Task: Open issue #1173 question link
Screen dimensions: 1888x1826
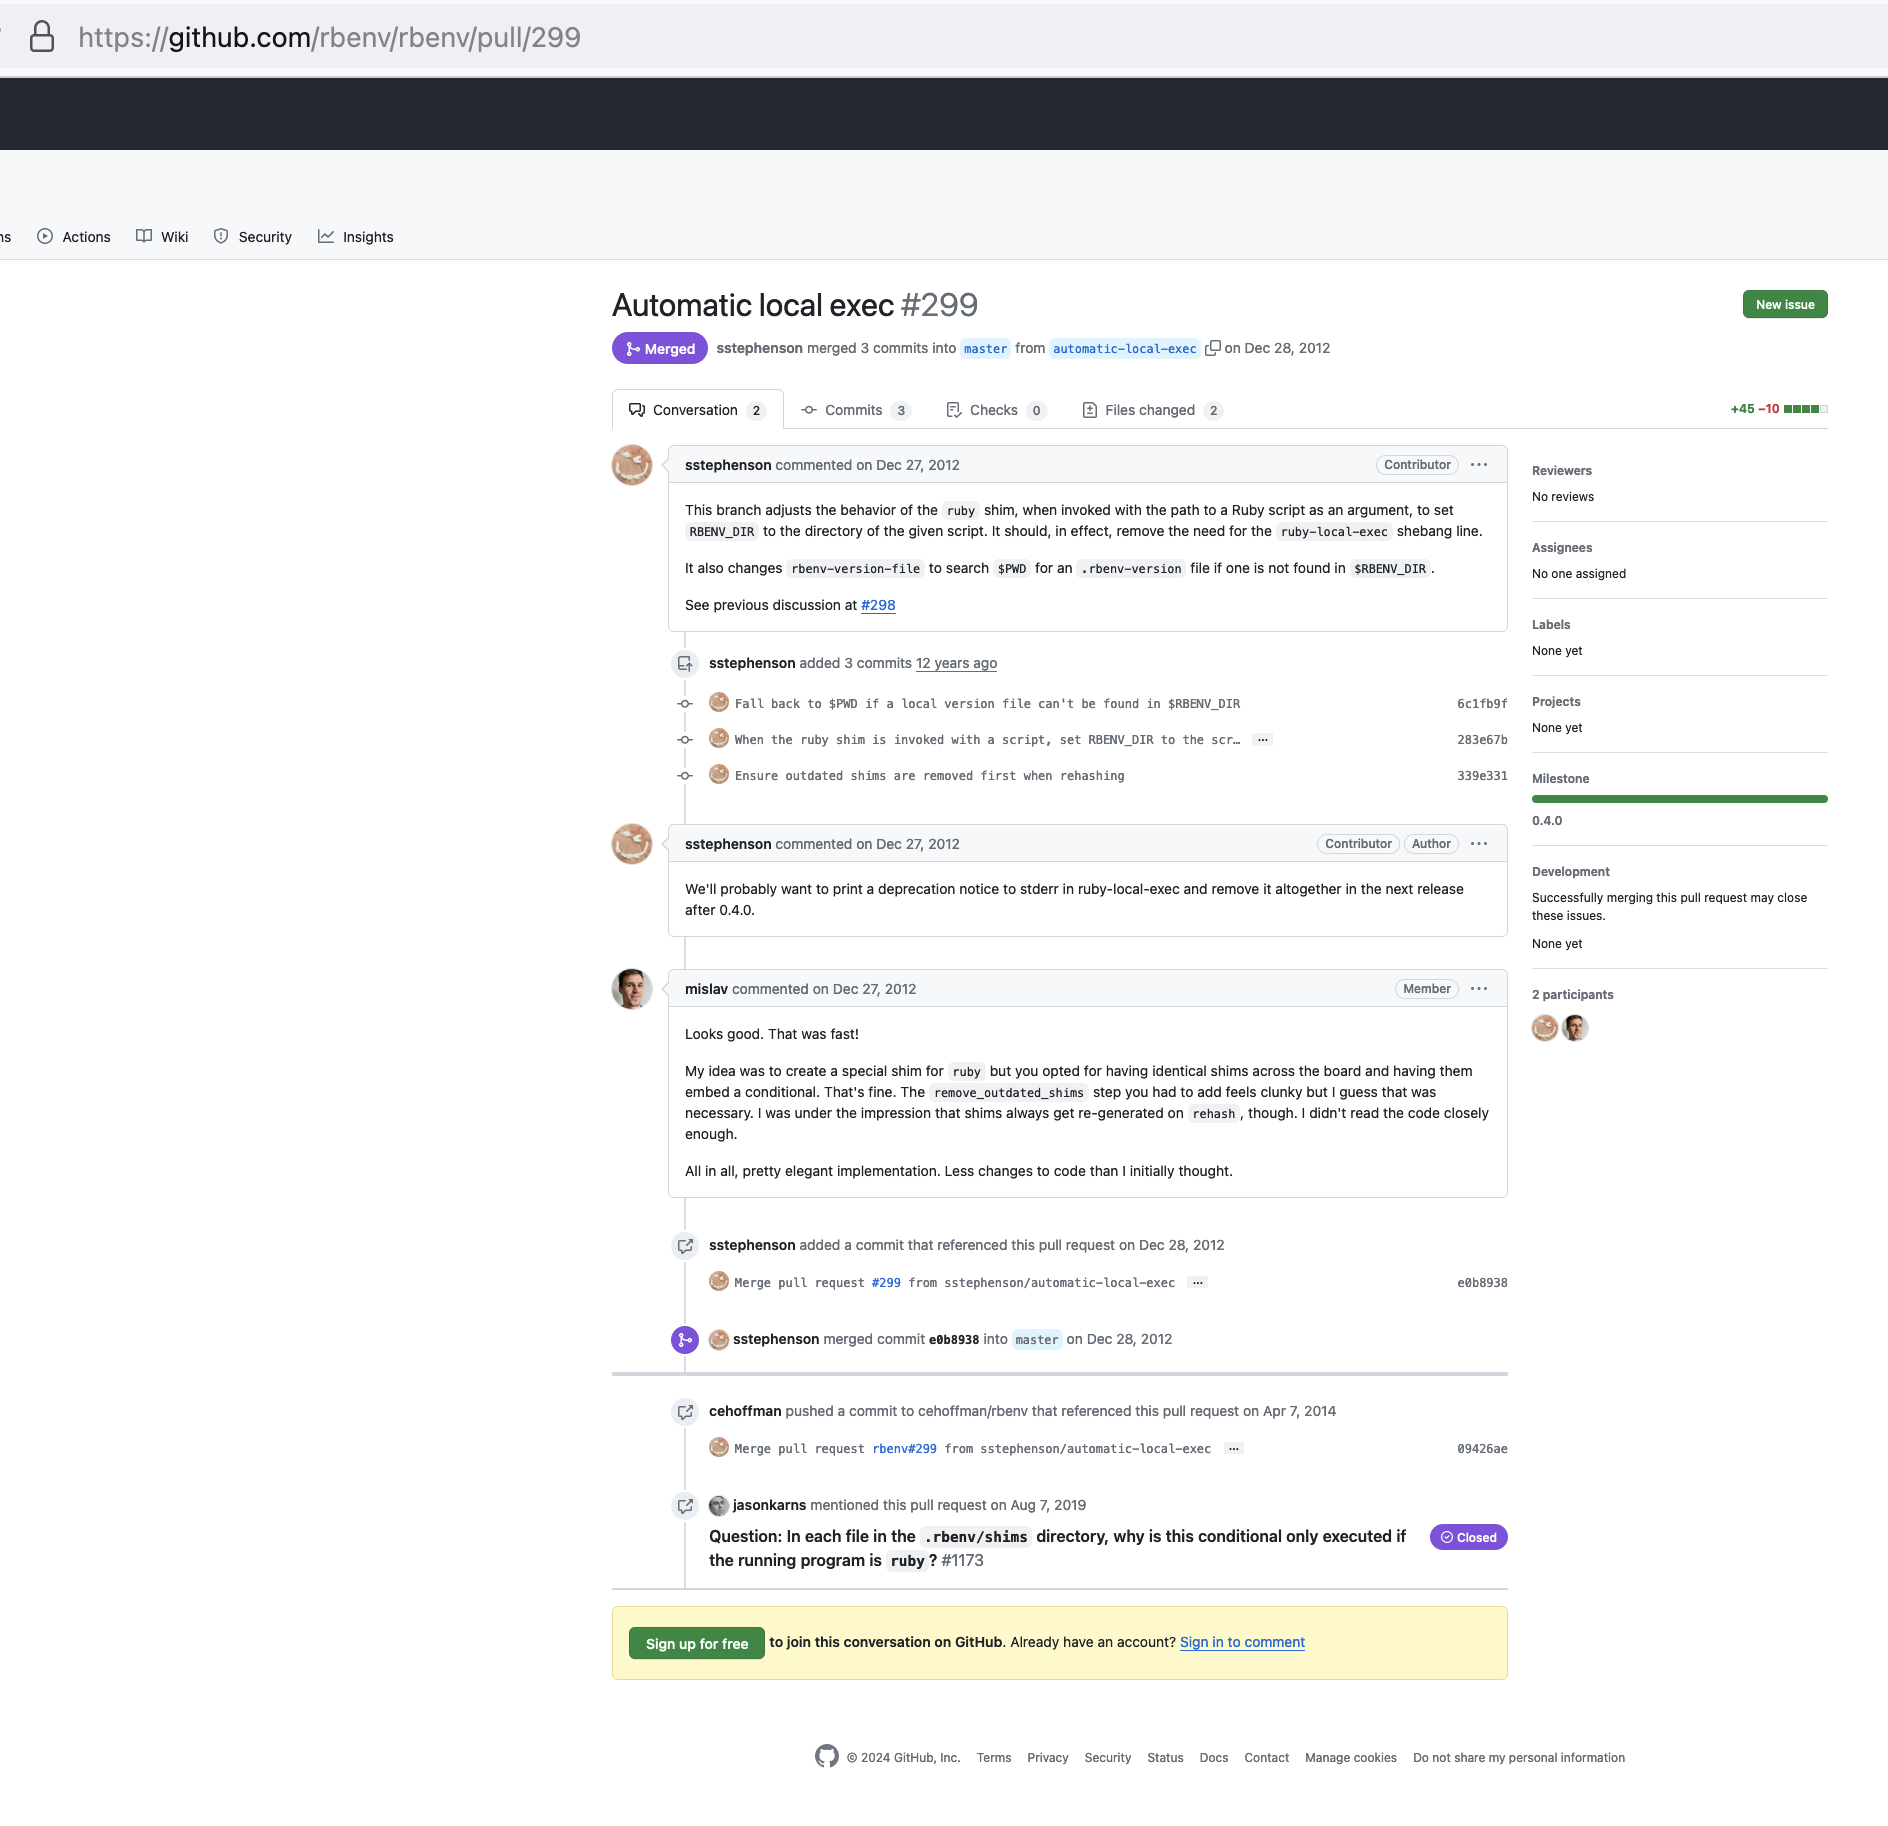Action: pyautogui.click(x=1057, y=1548)
